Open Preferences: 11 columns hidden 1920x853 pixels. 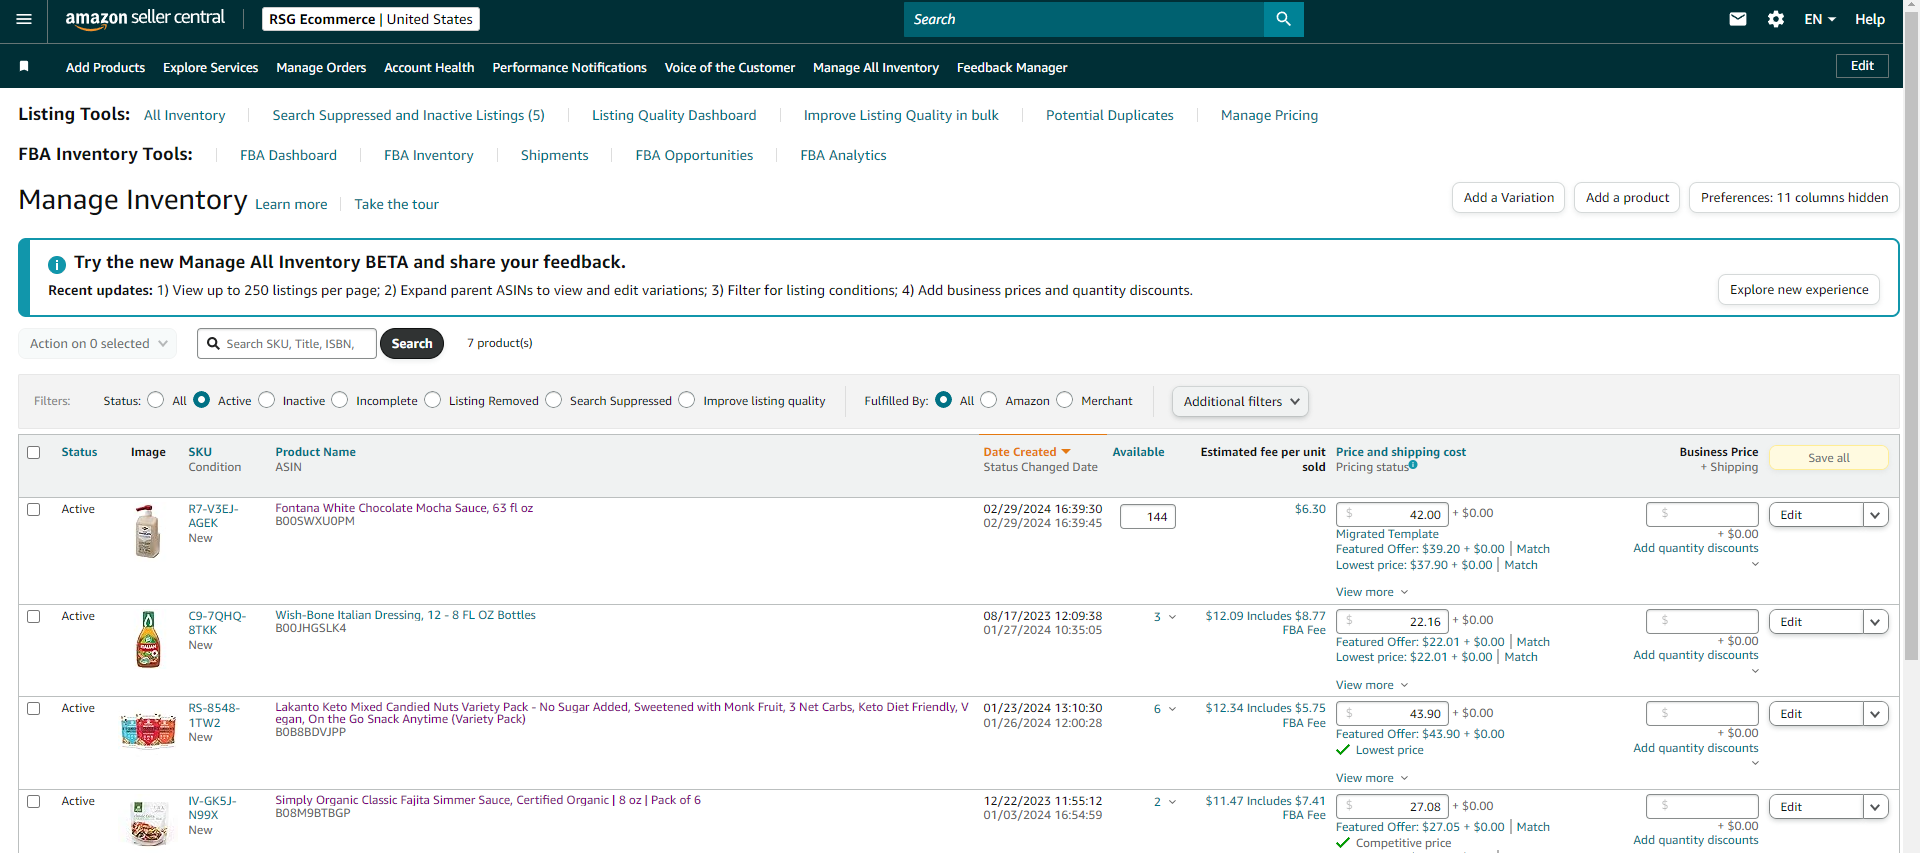coord(1794,197)
